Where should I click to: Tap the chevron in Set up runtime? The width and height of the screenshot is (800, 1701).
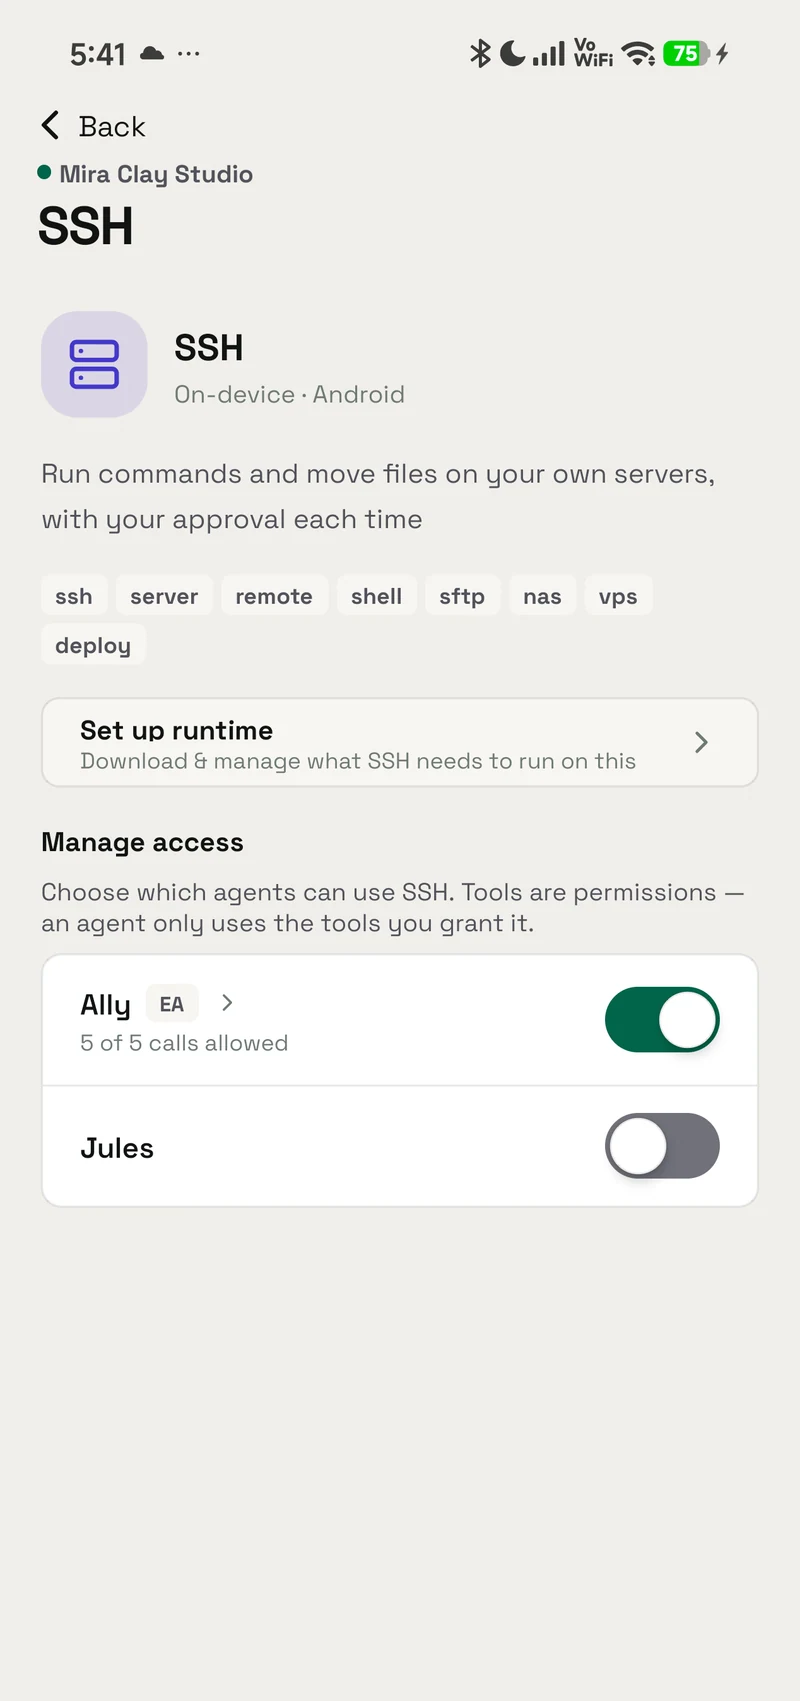[x=701, y=742]
